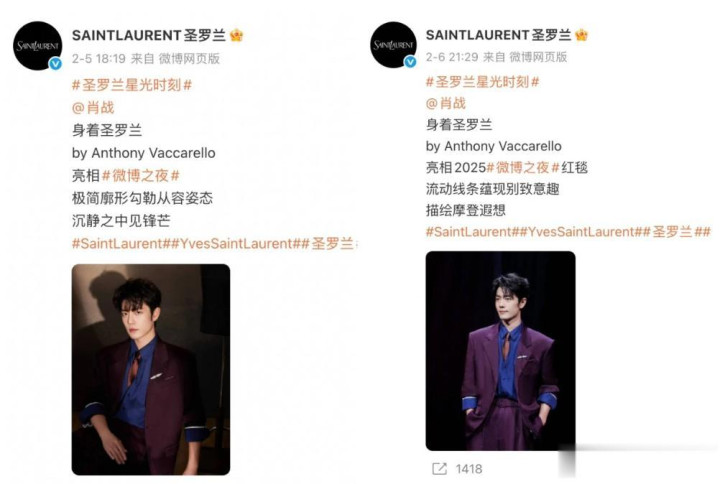The image size is (720, 484).
Task: Open right SAINTLAURENT圣罗兰 account name
Action: pos(499,35)
